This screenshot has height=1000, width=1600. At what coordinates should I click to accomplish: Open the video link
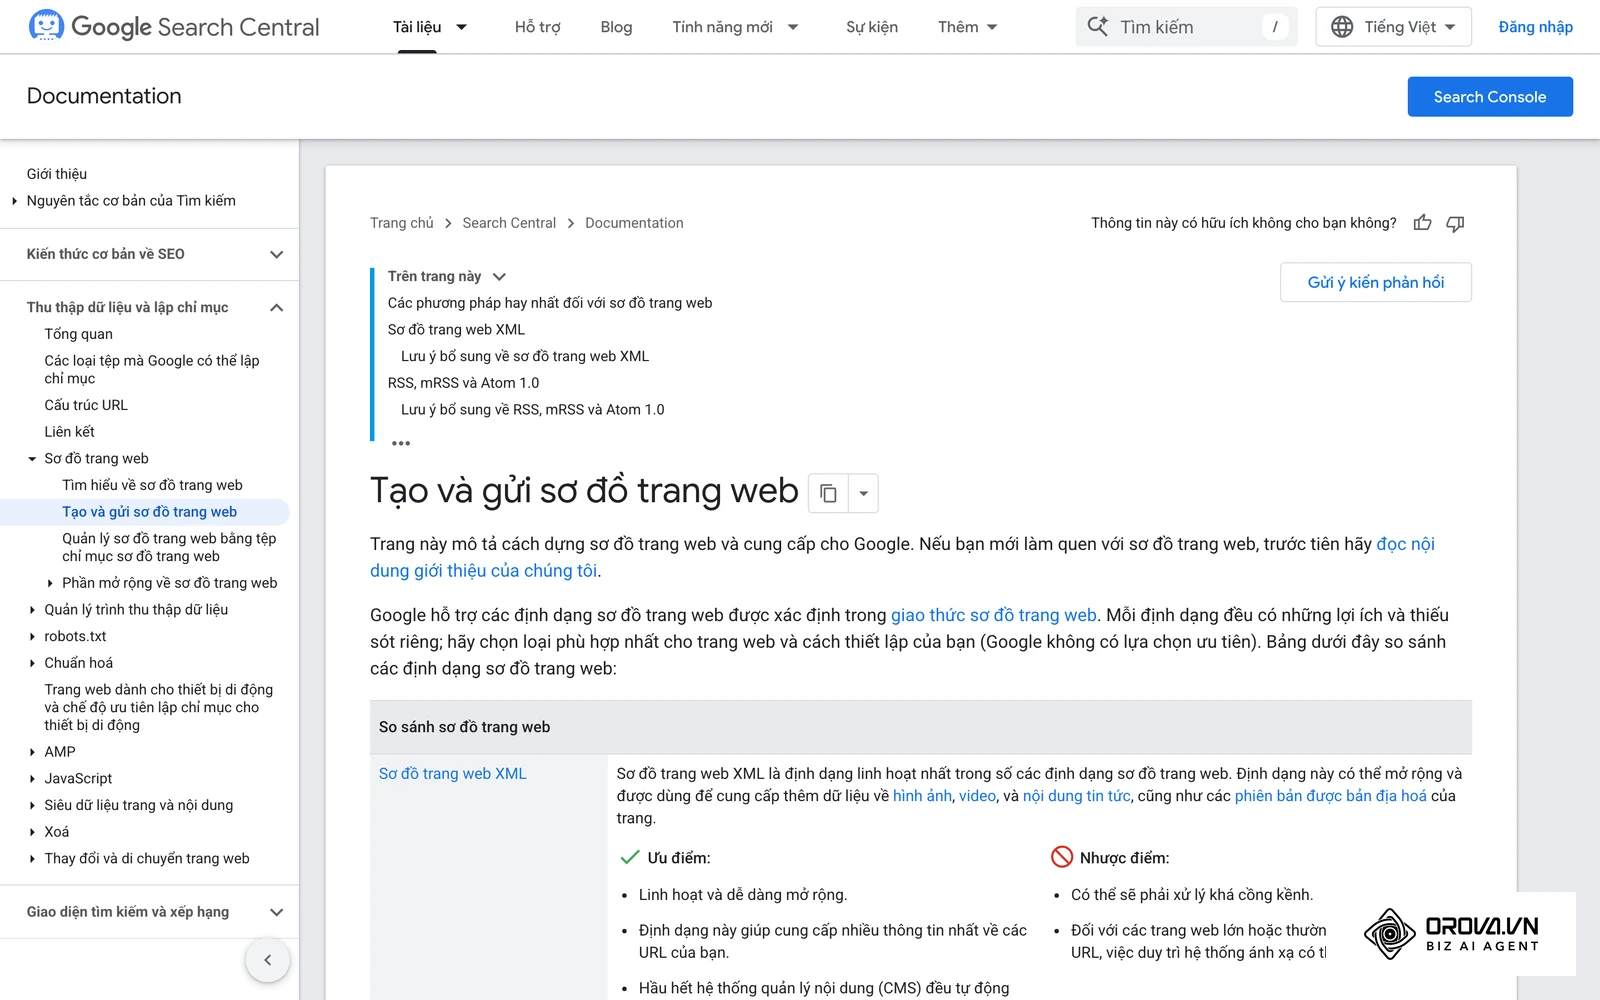[977, 796]
